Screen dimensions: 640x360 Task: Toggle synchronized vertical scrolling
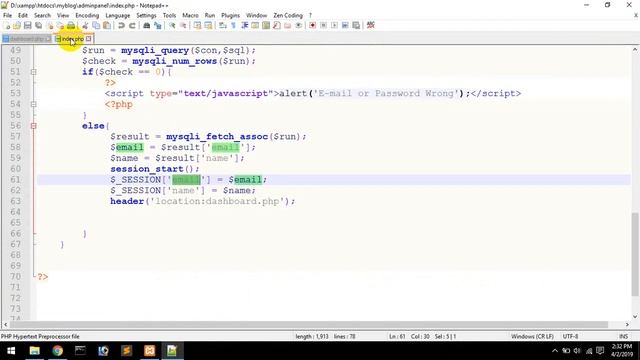[198, 25]
